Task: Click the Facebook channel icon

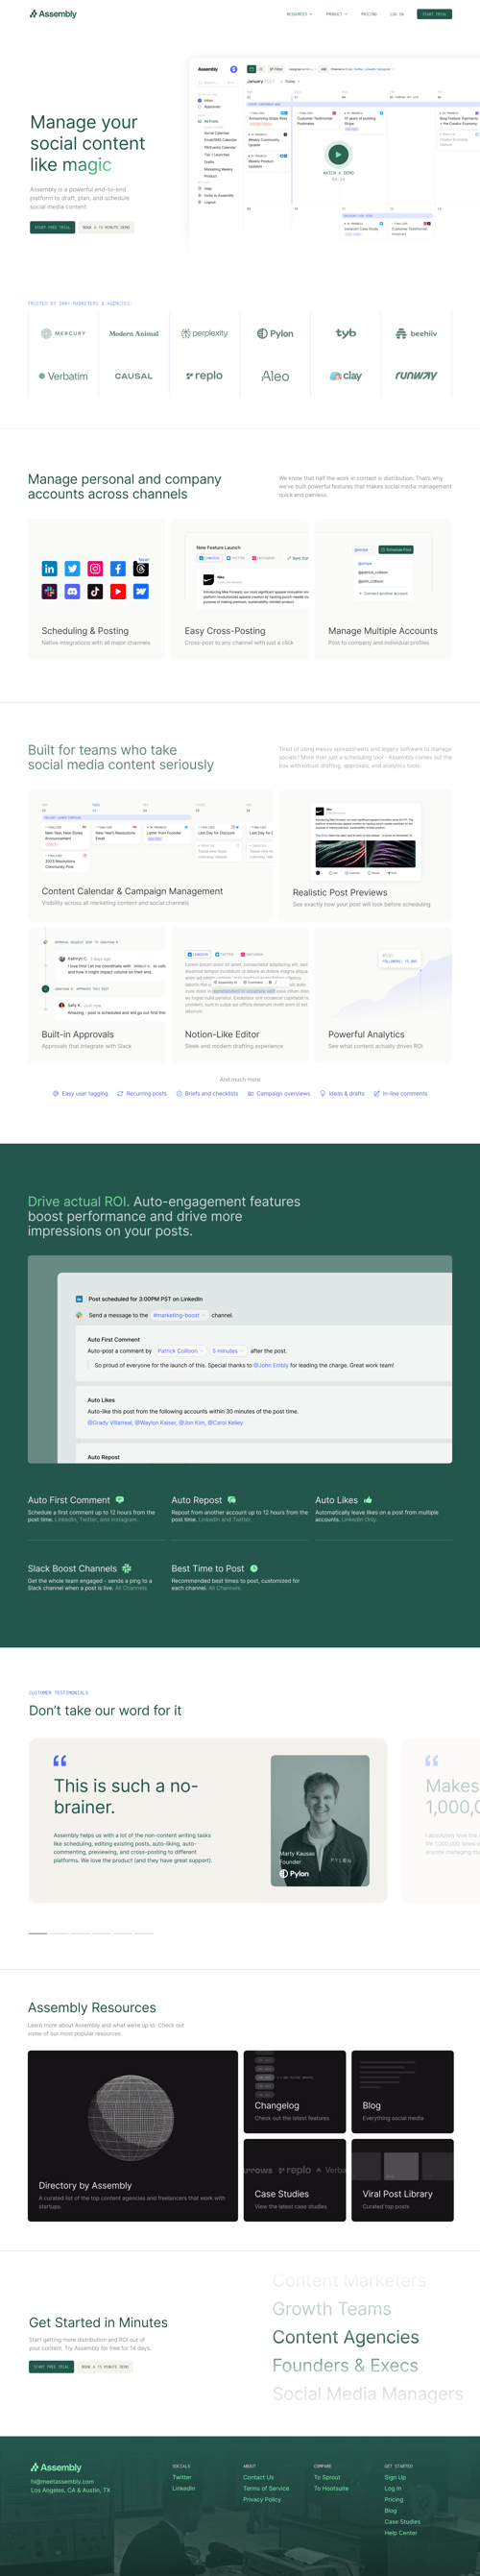Action: 118,568
